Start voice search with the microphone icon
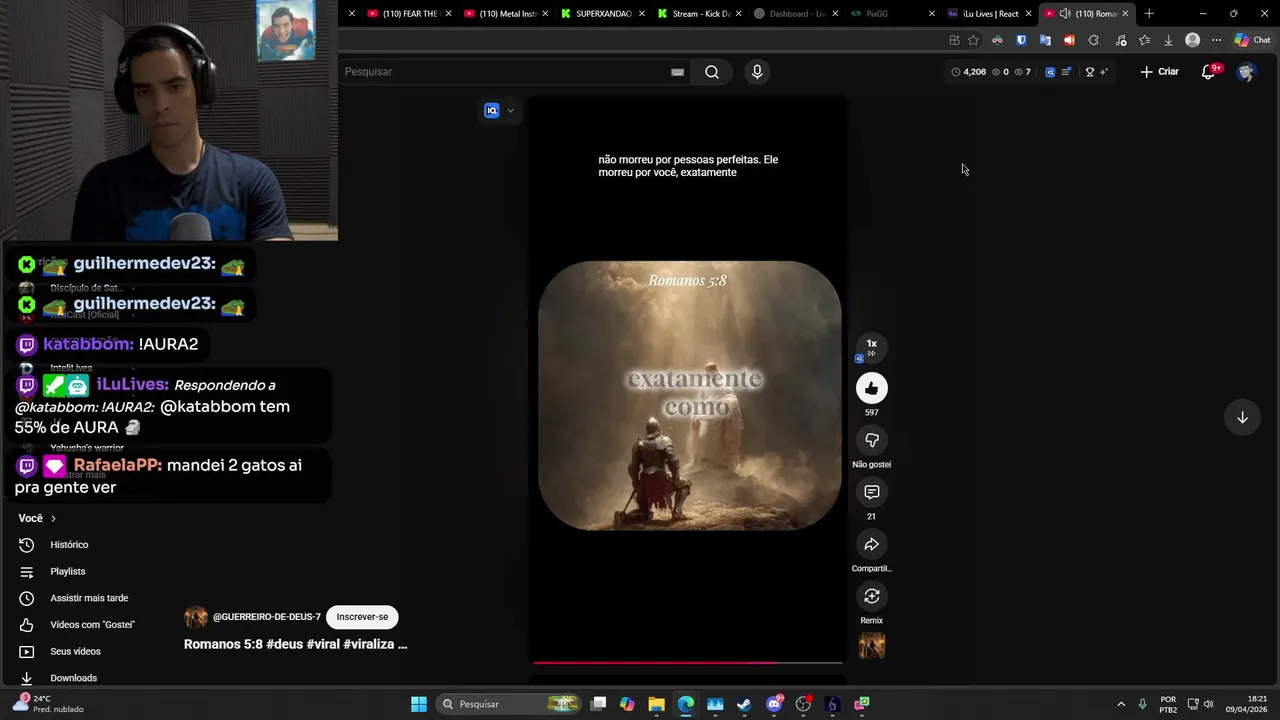1280x720 pixels. pos(757,72)
